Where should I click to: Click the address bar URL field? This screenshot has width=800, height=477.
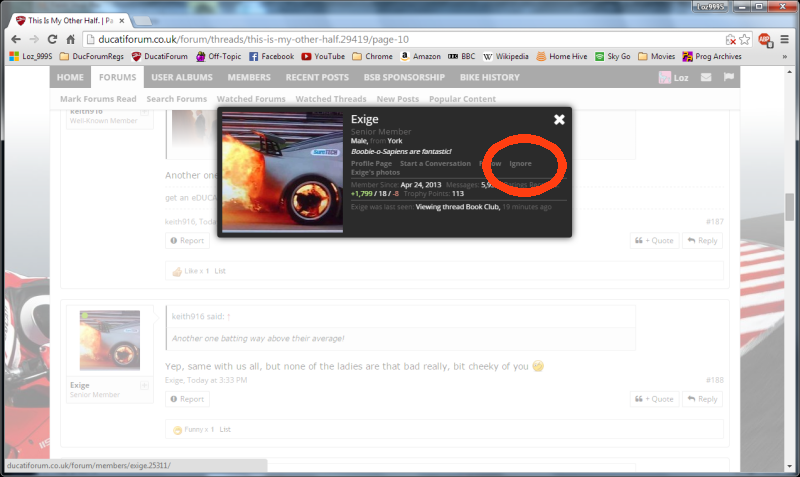click(x=400, y=39)
